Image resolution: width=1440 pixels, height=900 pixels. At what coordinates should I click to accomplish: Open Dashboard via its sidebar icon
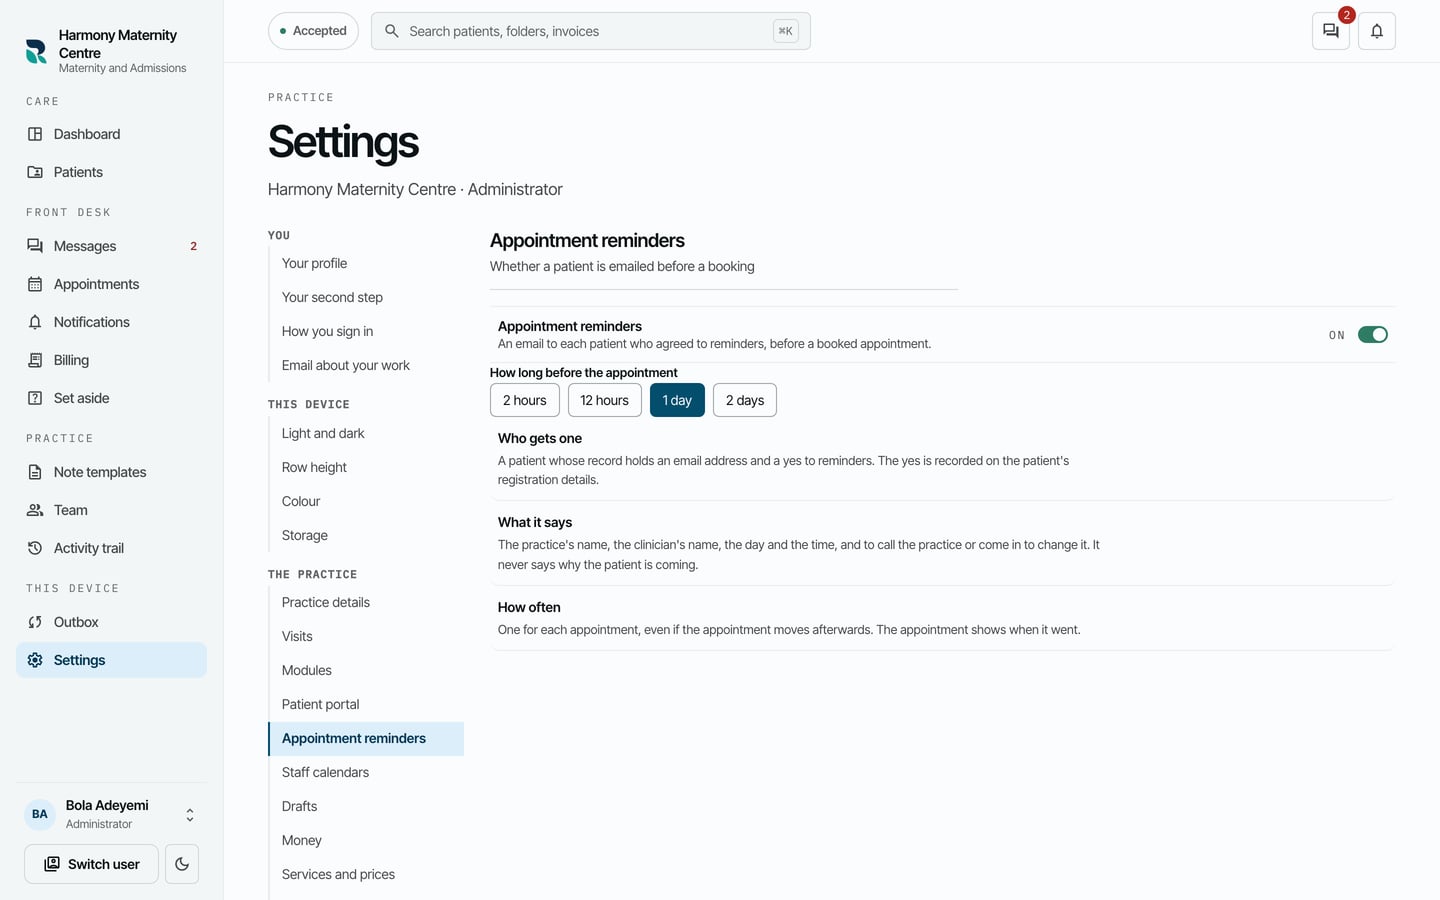coord(35,134)
